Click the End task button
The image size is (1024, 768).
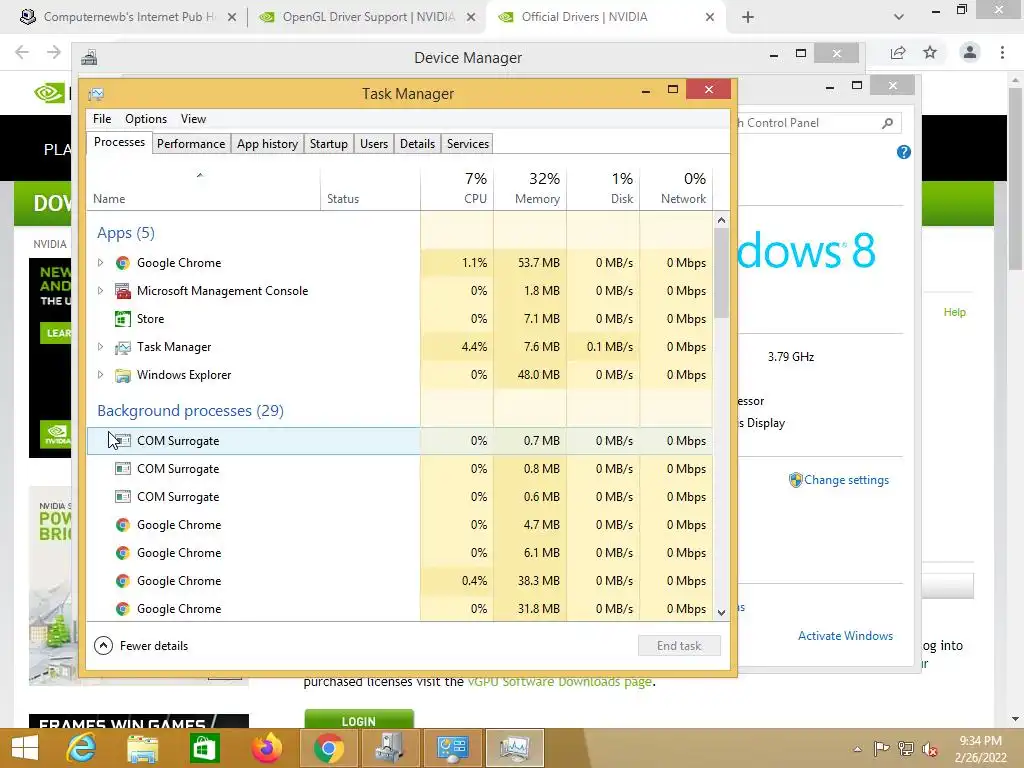pyautogui.click(x=679, y=646)
